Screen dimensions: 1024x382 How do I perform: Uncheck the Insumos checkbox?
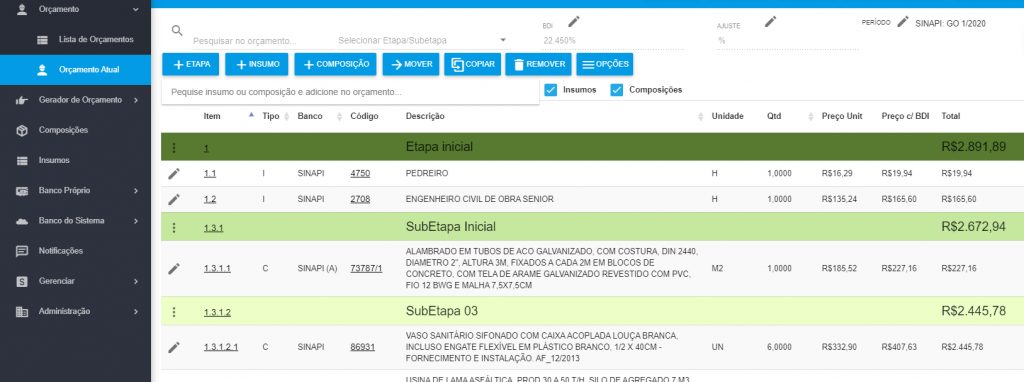point(551,90)
